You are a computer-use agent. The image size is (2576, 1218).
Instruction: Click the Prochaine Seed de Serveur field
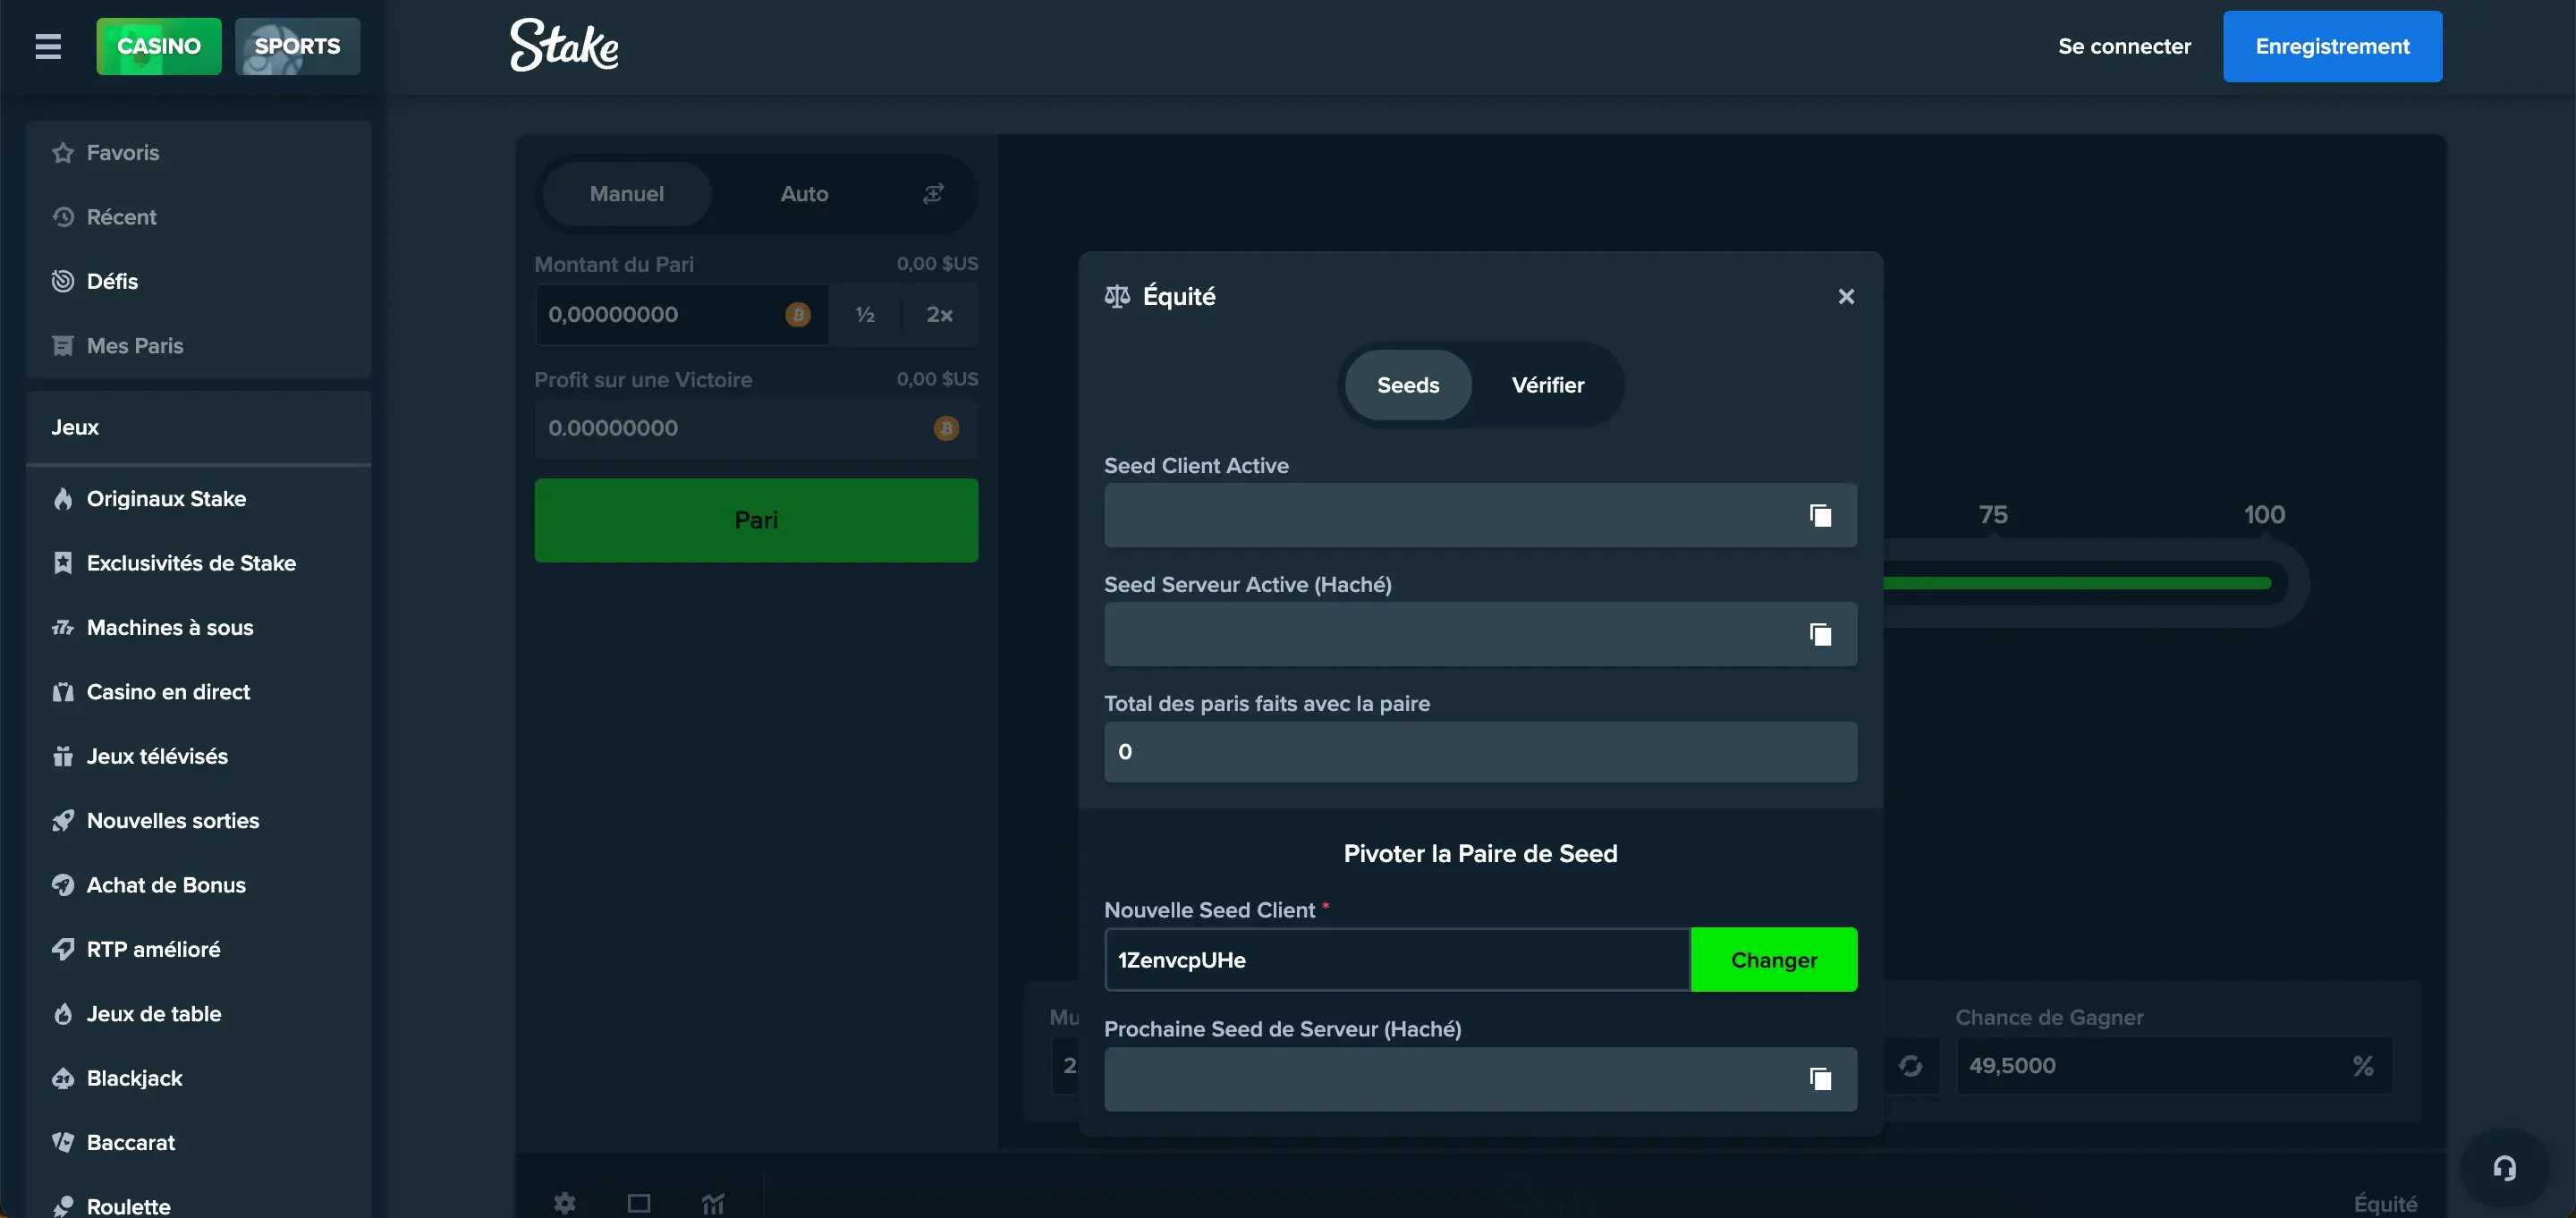click(x=1480, y=1079)
